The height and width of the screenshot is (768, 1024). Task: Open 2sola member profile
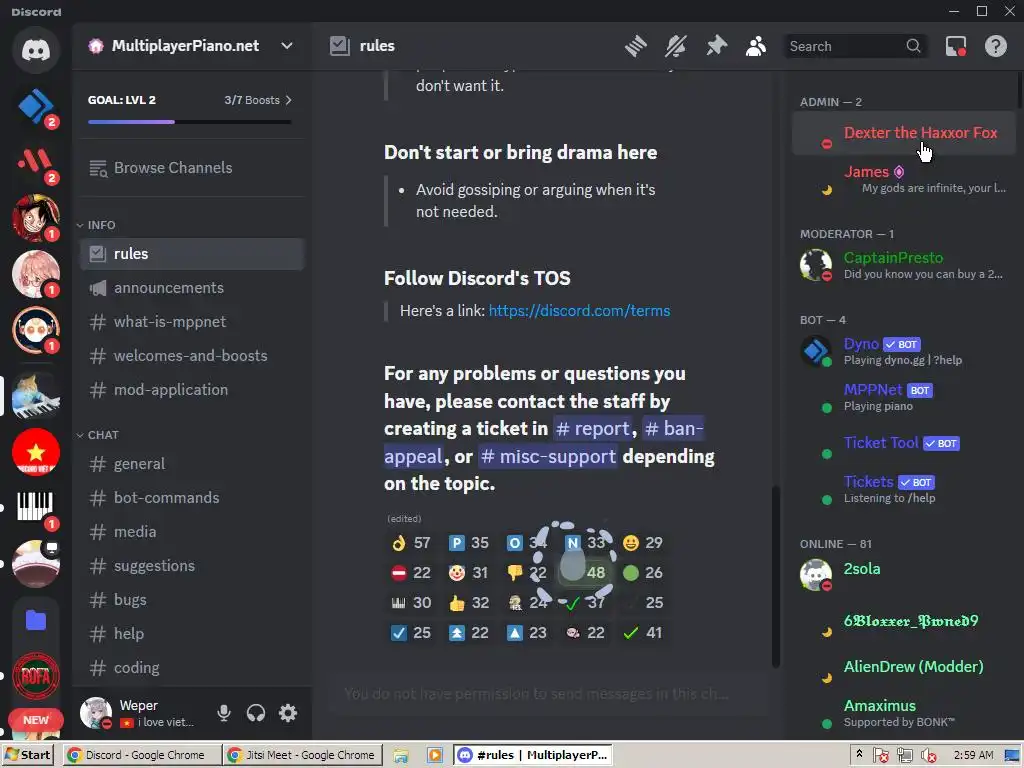click(x=904, y=575)
